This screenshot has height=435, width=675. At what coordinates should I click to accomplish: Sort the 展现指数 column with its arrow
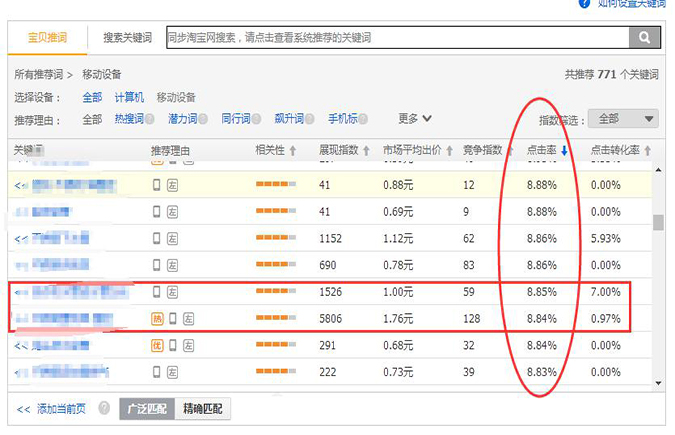point(366,151)
